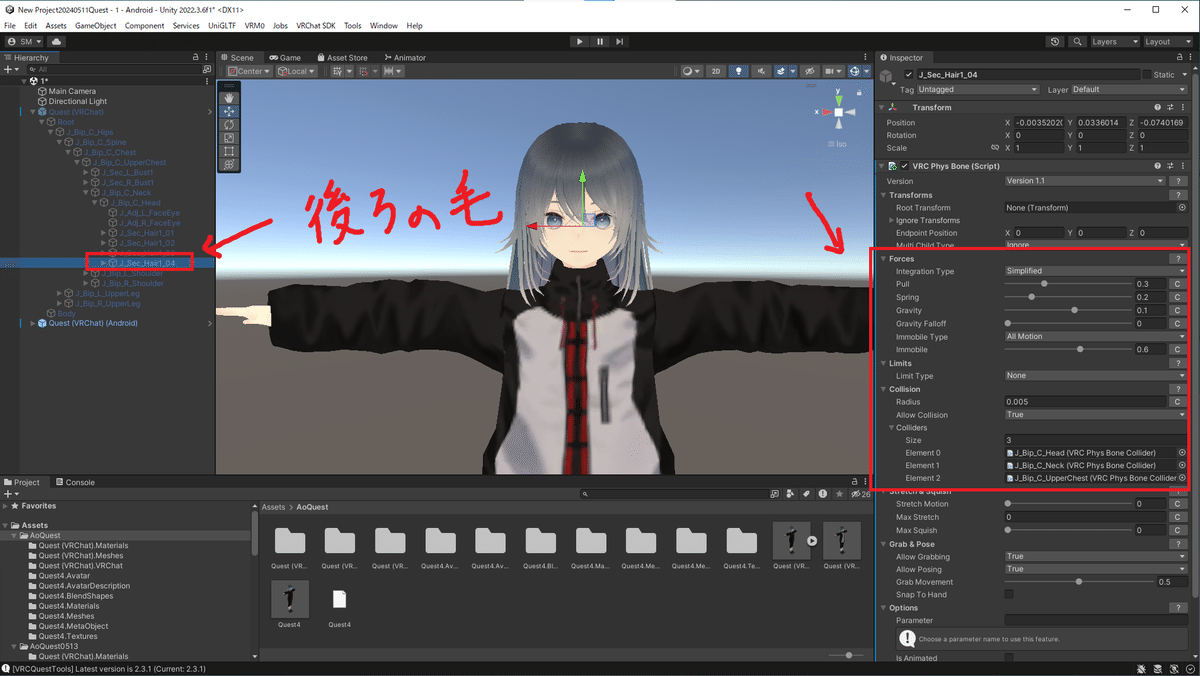Switch to the Animator tab
This screenshot has height=676, width=1200.
[x=404, y=58]
